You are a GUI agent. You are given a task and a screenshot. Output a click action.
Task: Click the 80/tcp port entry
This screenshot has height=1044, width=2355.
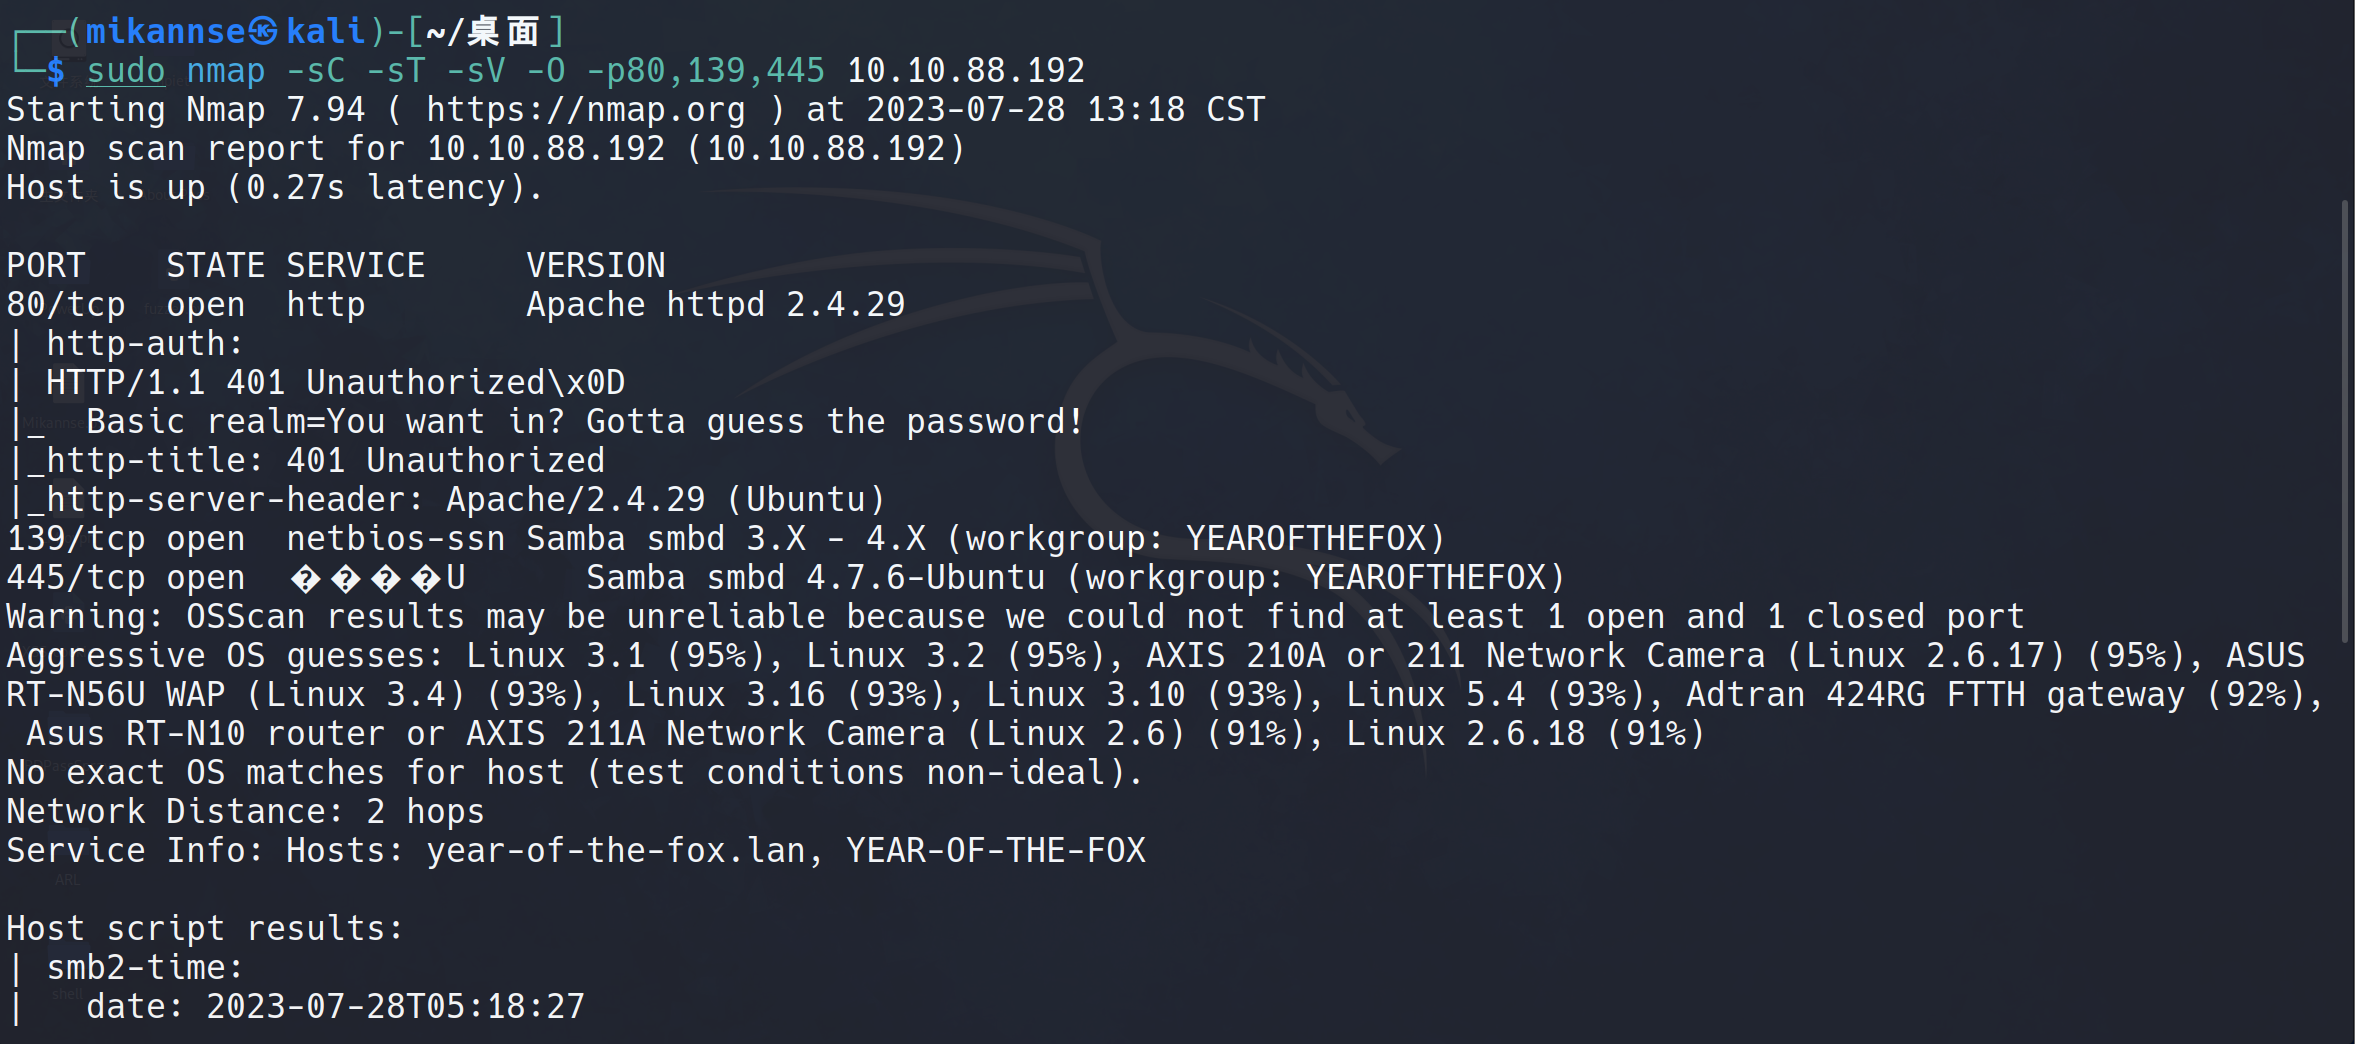click(66, 305)
